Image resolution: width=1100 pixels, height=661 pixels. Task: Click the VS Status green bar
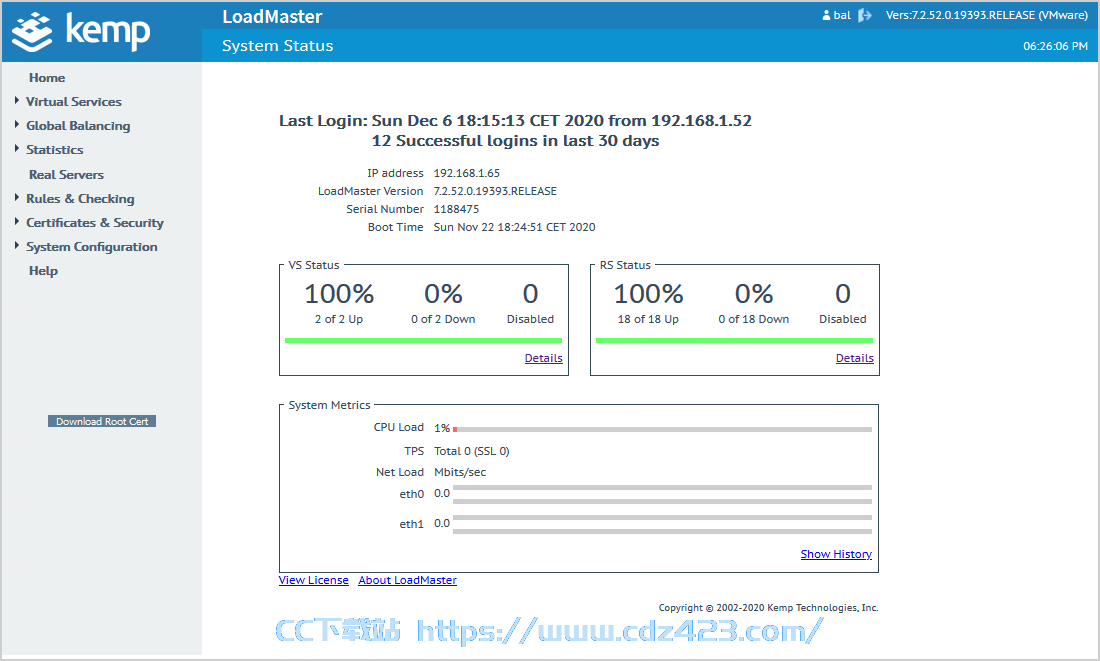pos(423,340)
